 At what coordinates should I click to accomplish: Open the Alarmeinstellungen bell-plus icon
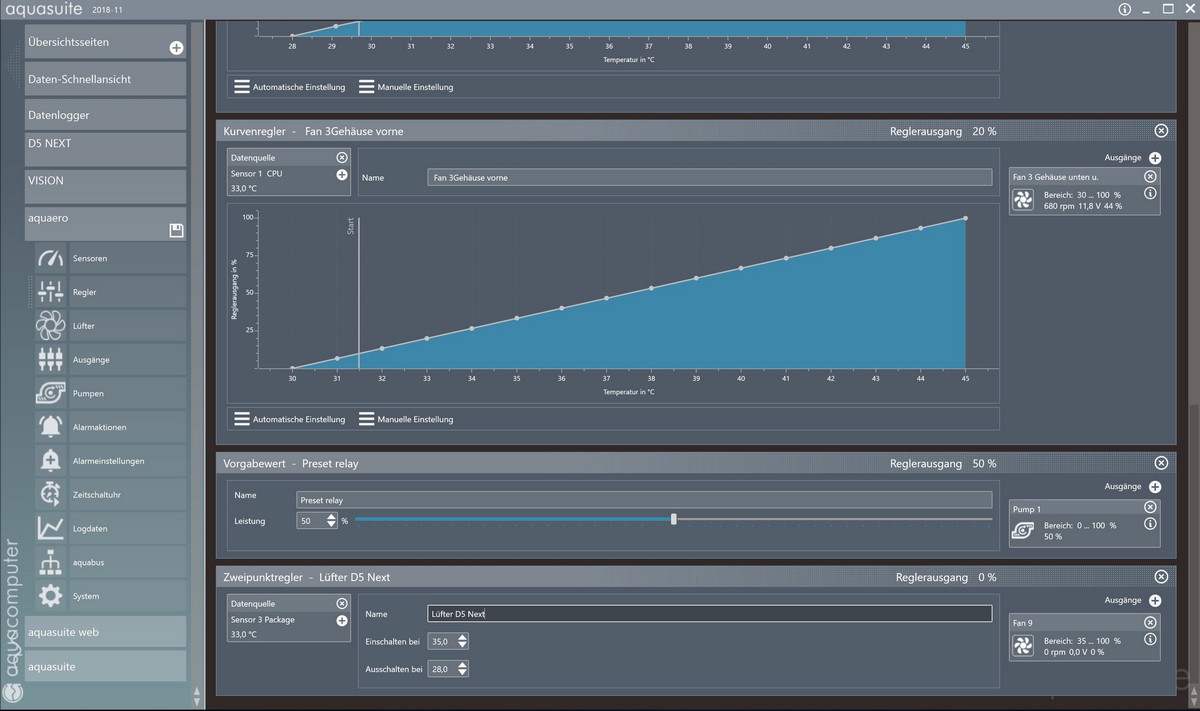tap(50, 461)
